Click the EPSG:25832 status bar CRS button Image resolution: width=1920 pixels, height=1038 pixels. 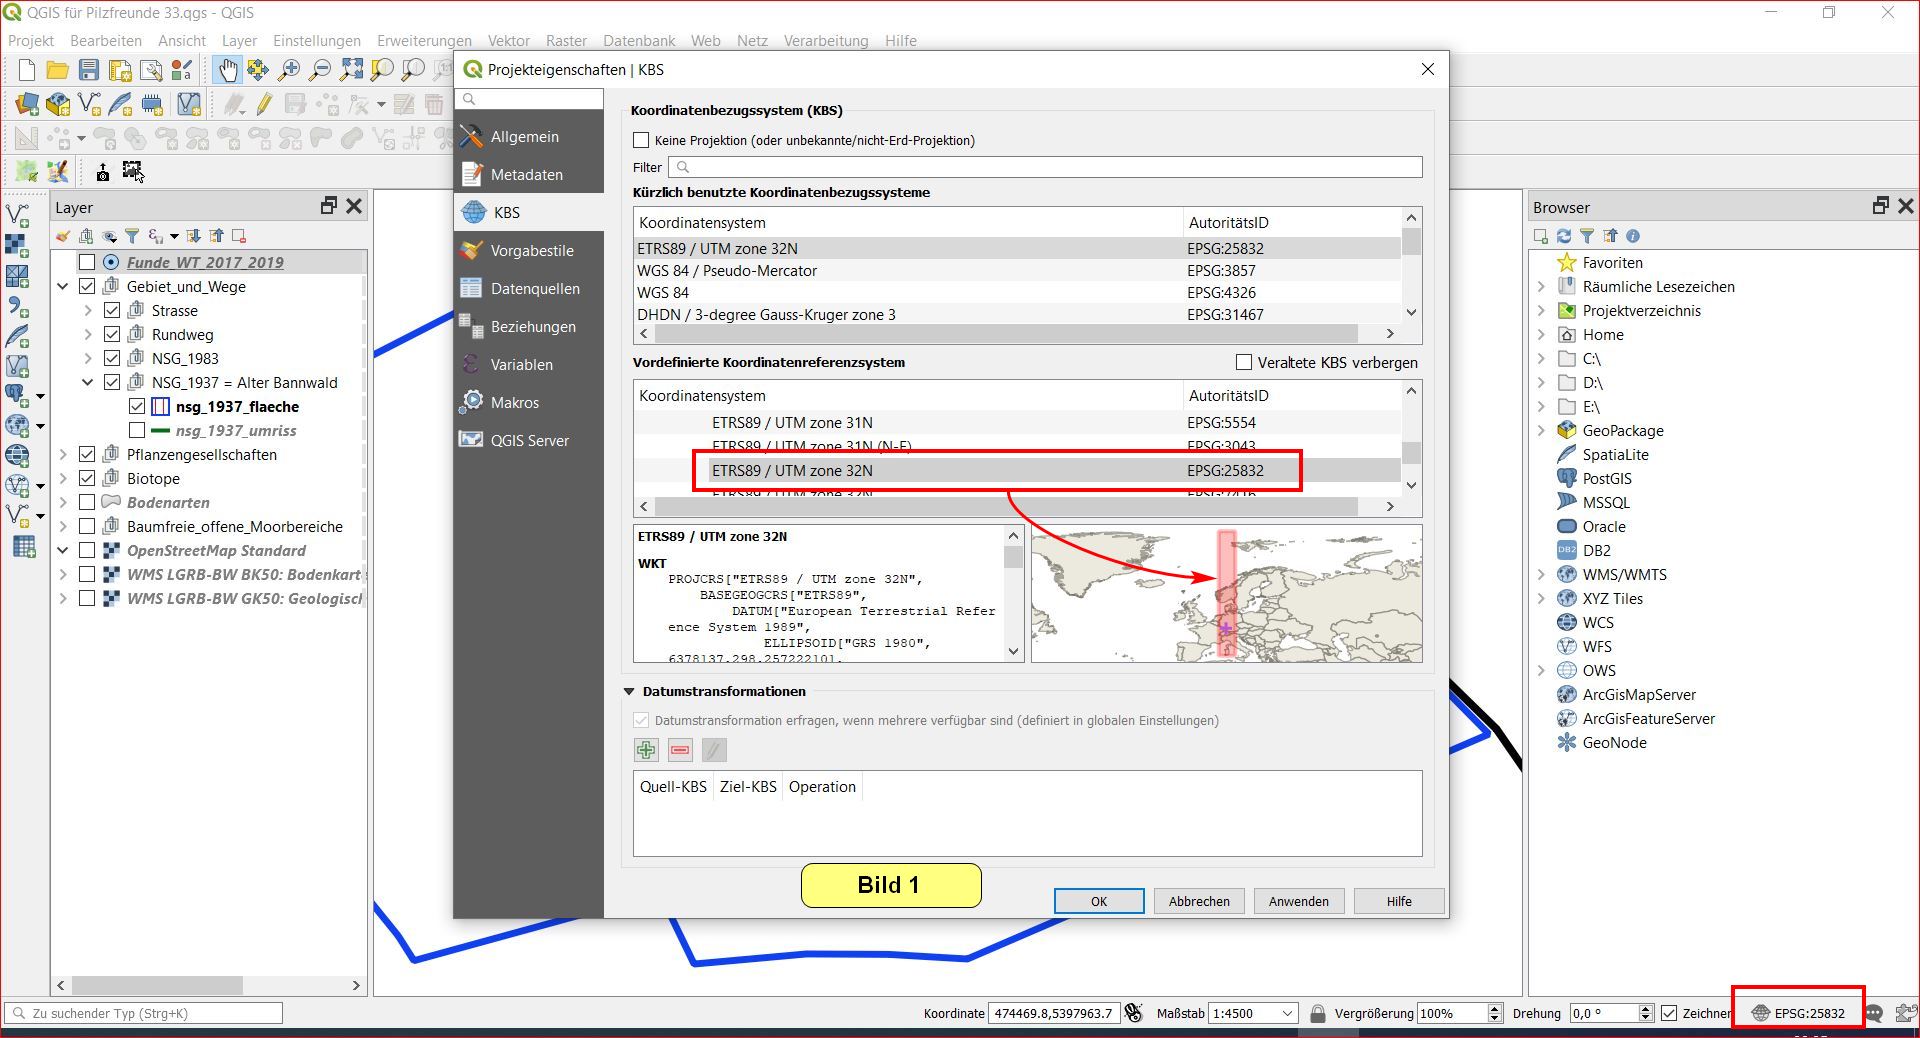pyautogui.click(x=1798, y=1013)
